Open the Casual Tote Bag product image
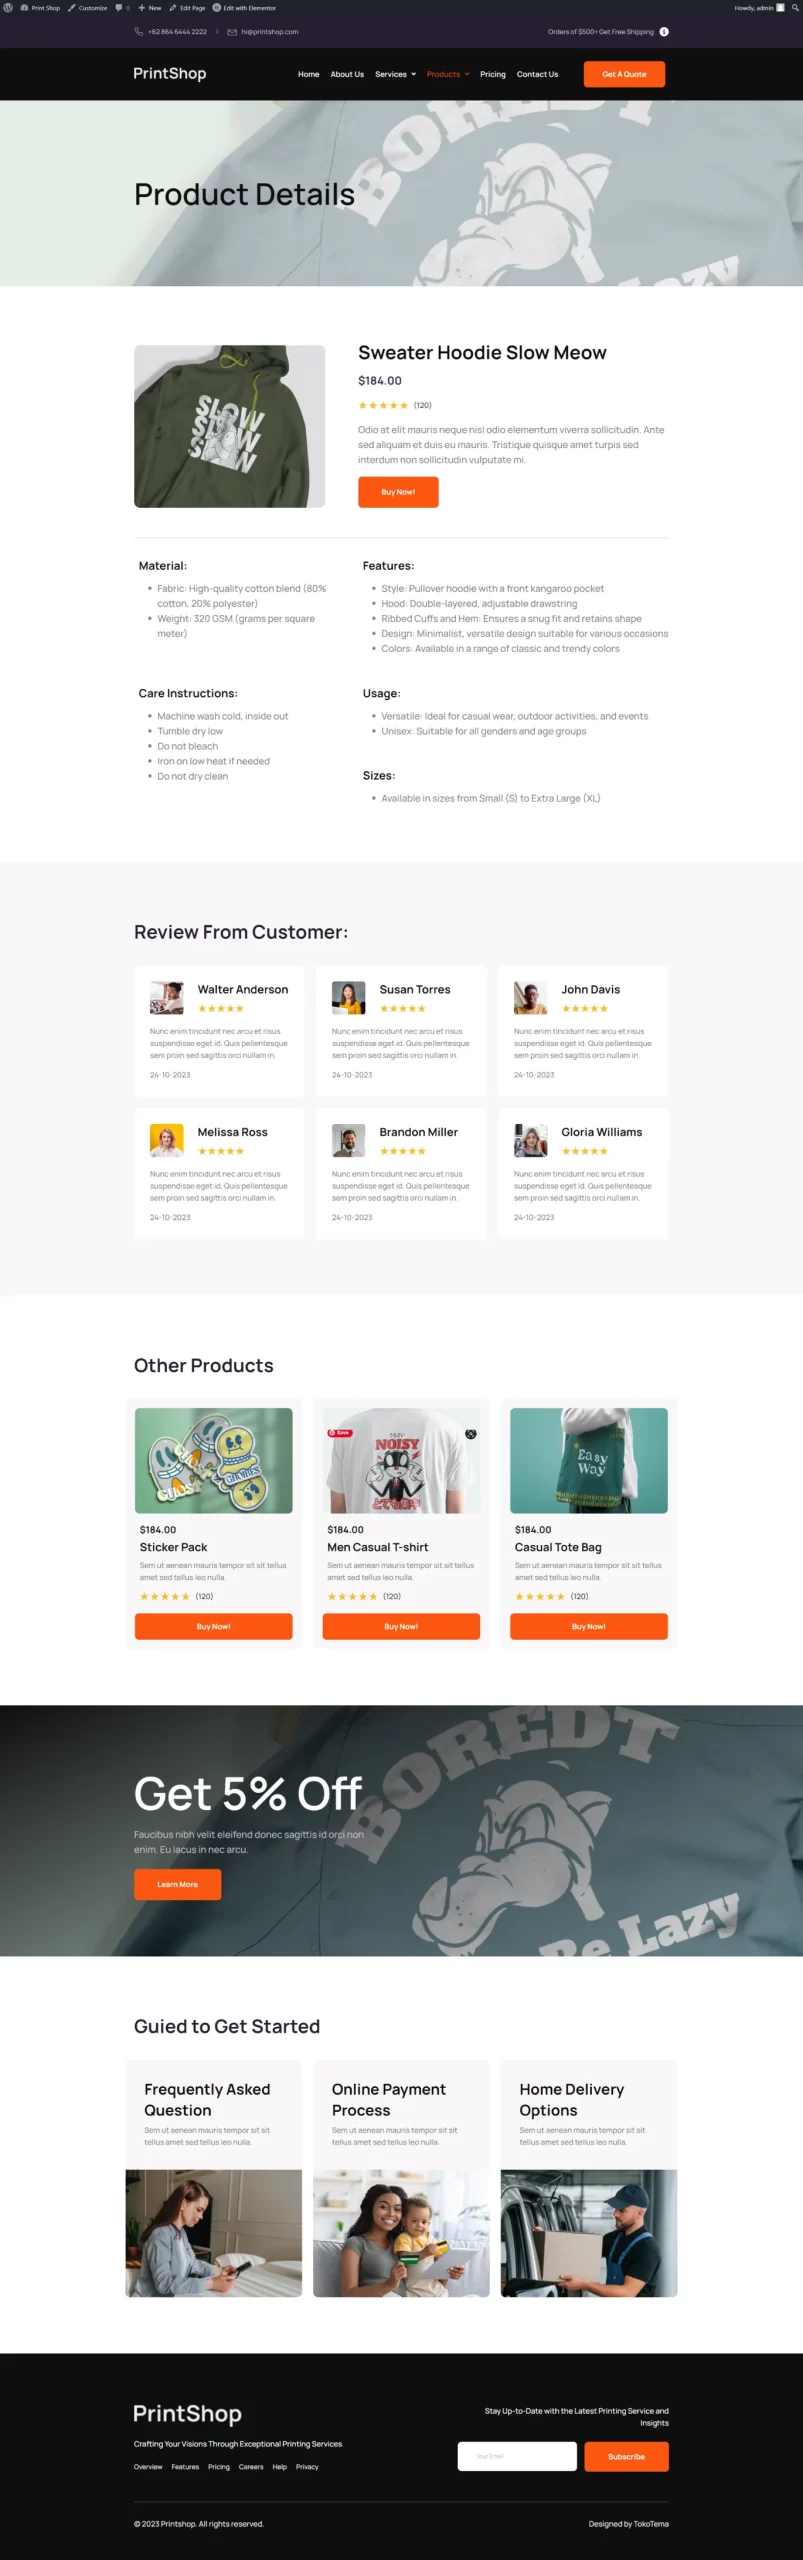Image resolution: width=803 pixels, height=2560 pixels. tap(589, 1460)
